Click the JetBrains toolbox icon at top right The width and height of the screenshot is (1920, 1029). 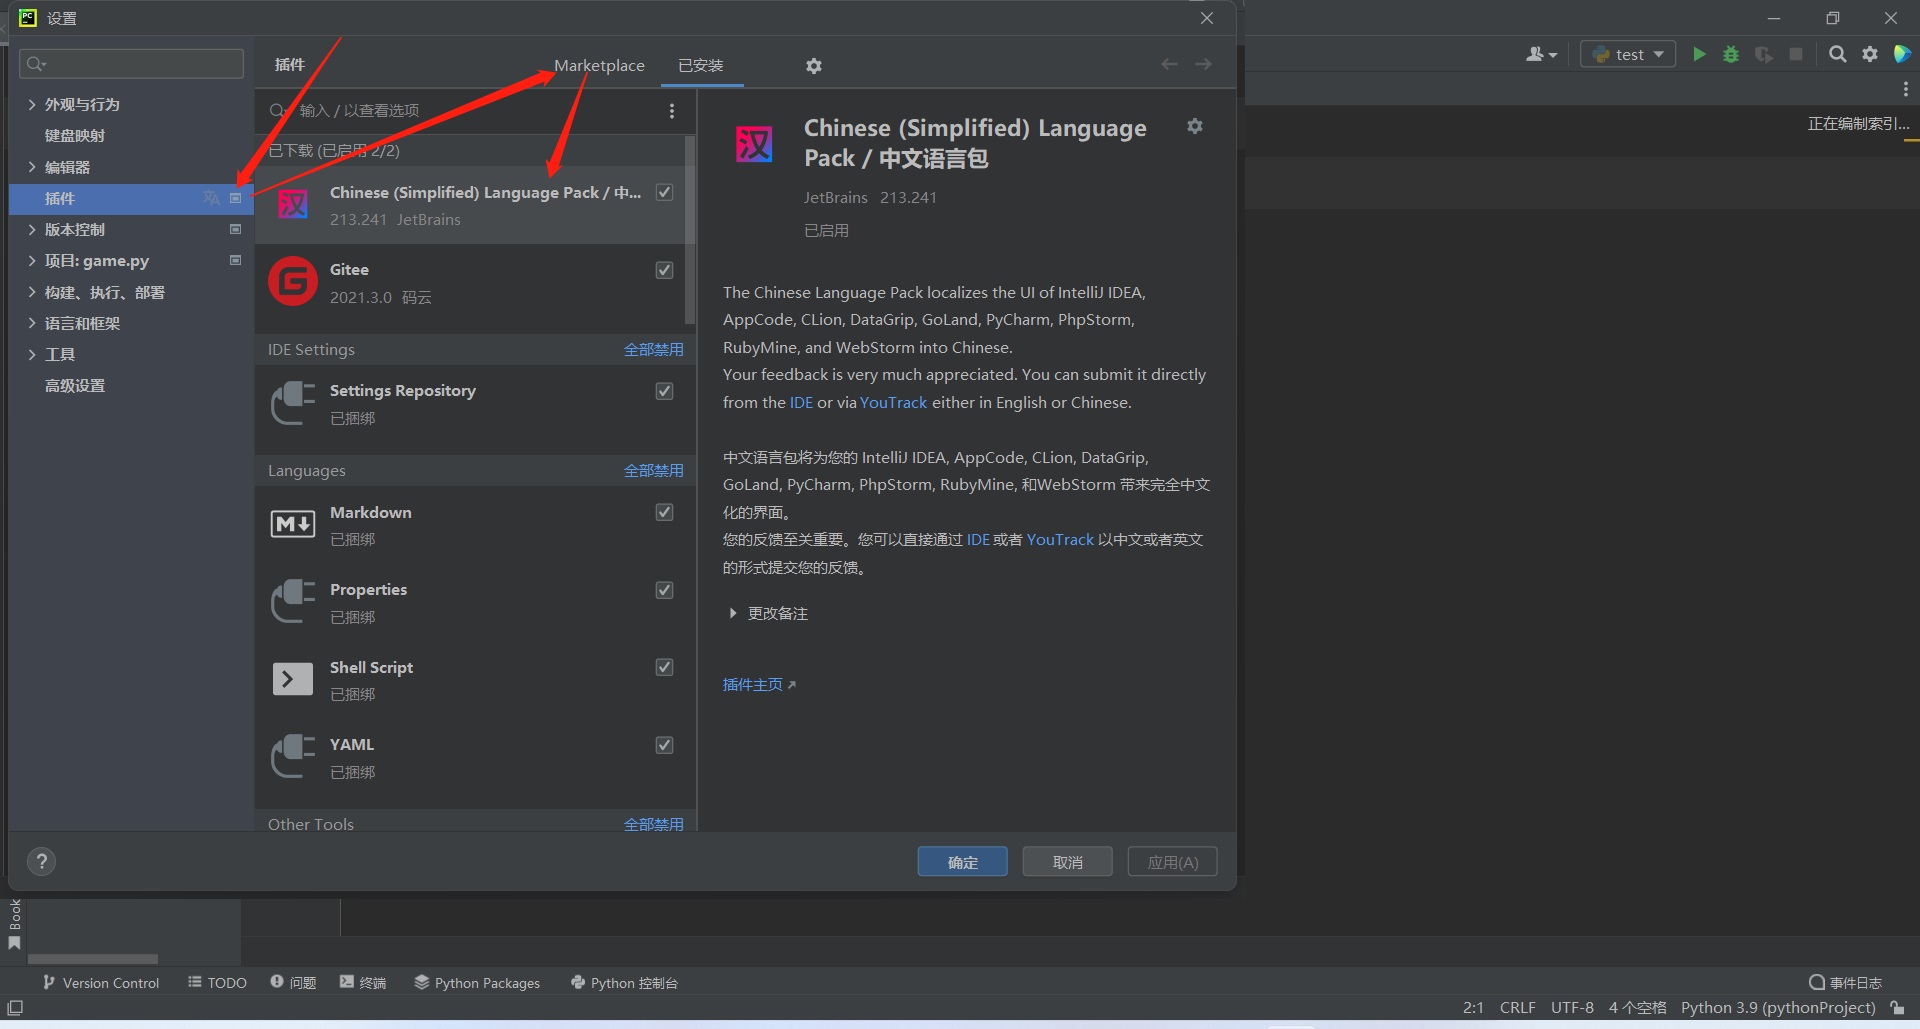pos(1902,54)
